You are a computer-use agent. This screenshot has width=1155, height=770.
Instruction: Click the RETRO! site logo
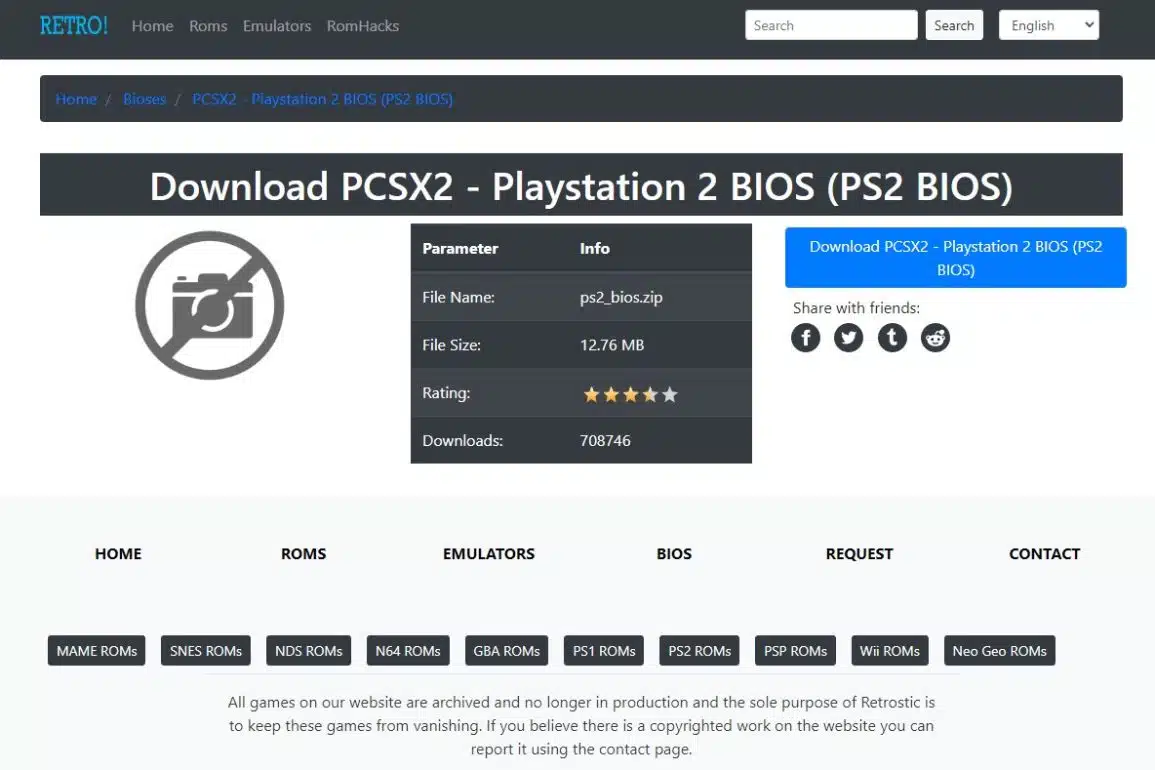(74, 26)
